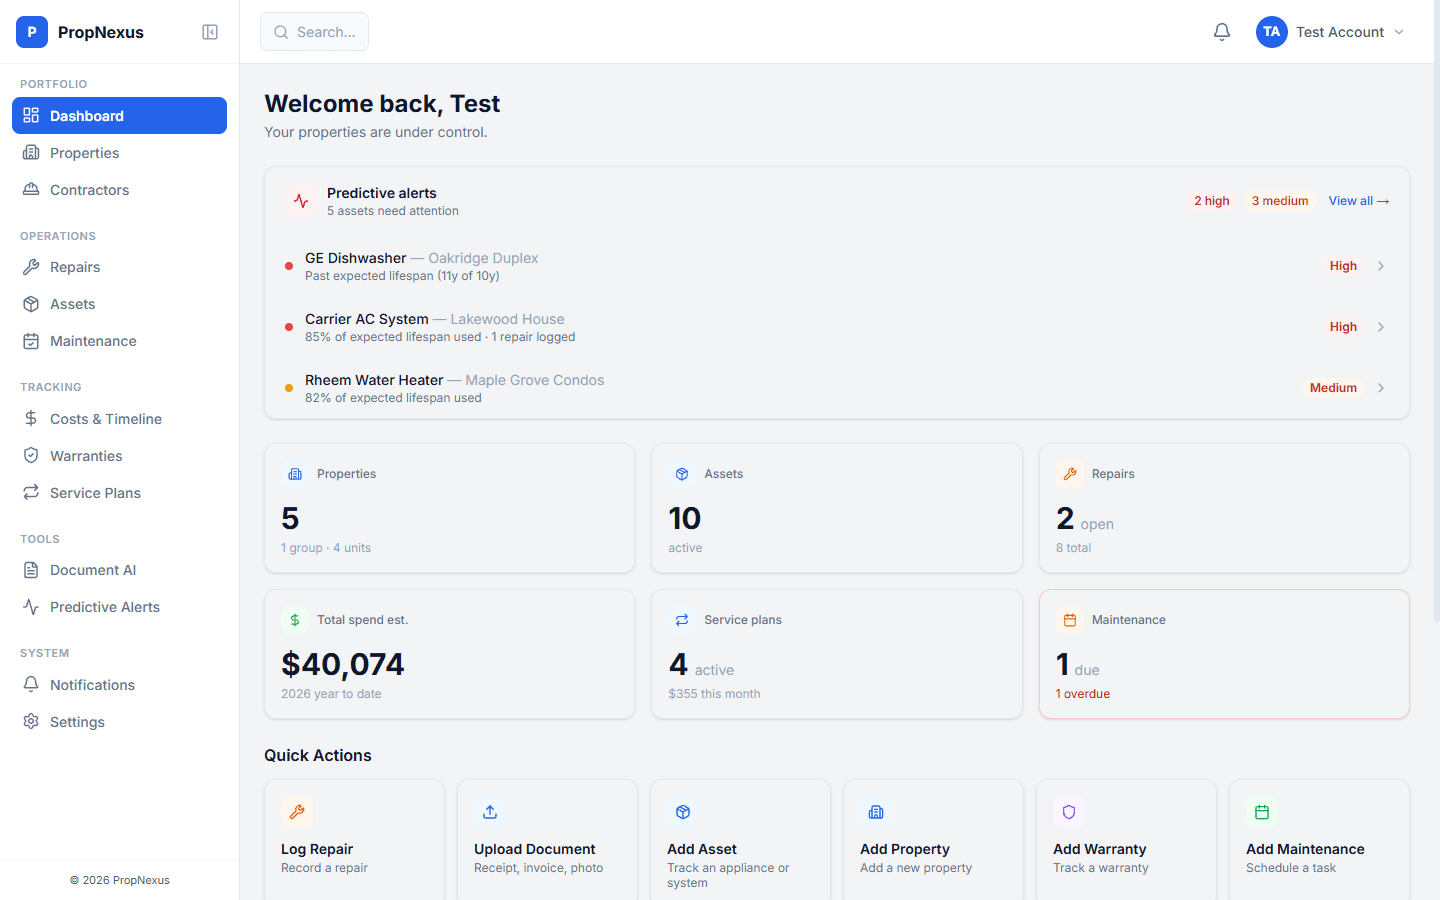Switch to the Properties section
The width and height of the screenshot is (1440, 900).
[x=85, y=152]
